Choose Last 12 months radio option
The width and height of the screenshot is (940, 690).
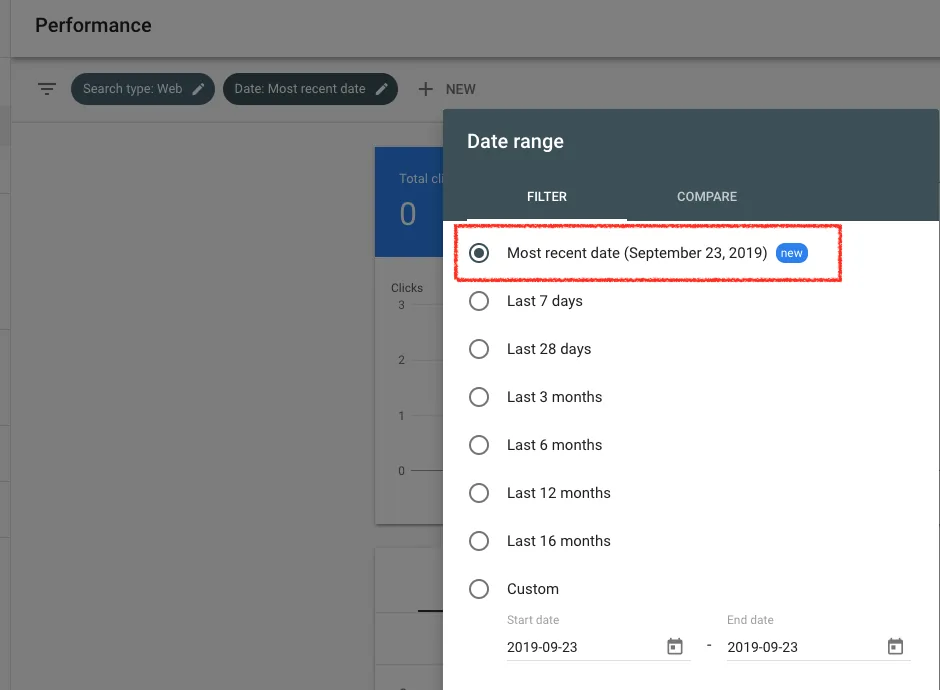479,493
